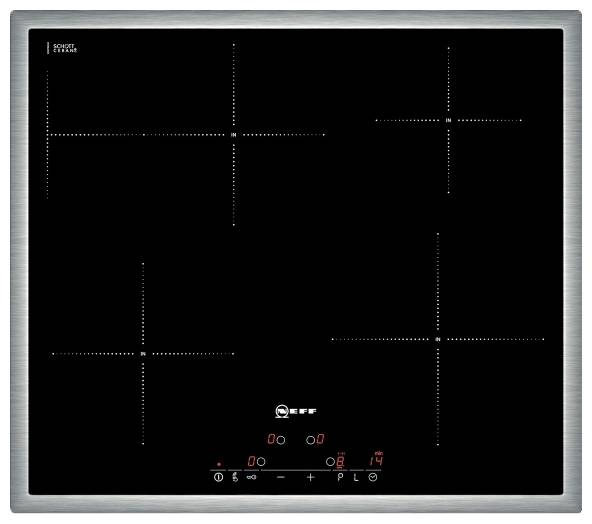Screen dimensions: 592x524
Task: Select front-right zone circle selector
Action: 330,461
